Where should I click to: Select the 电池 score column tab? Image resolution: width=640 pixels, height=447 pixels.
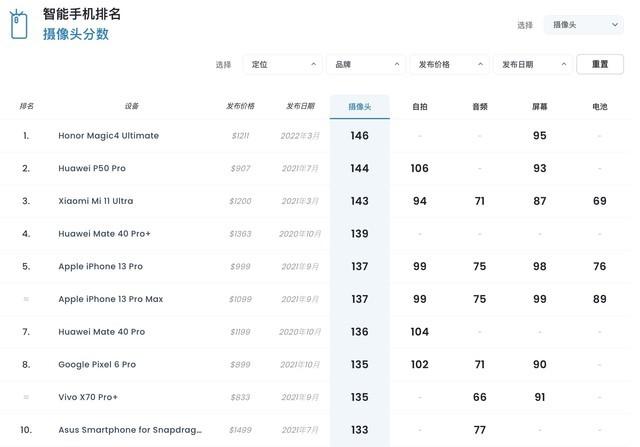pyautogui.click(x=600, y=107)
